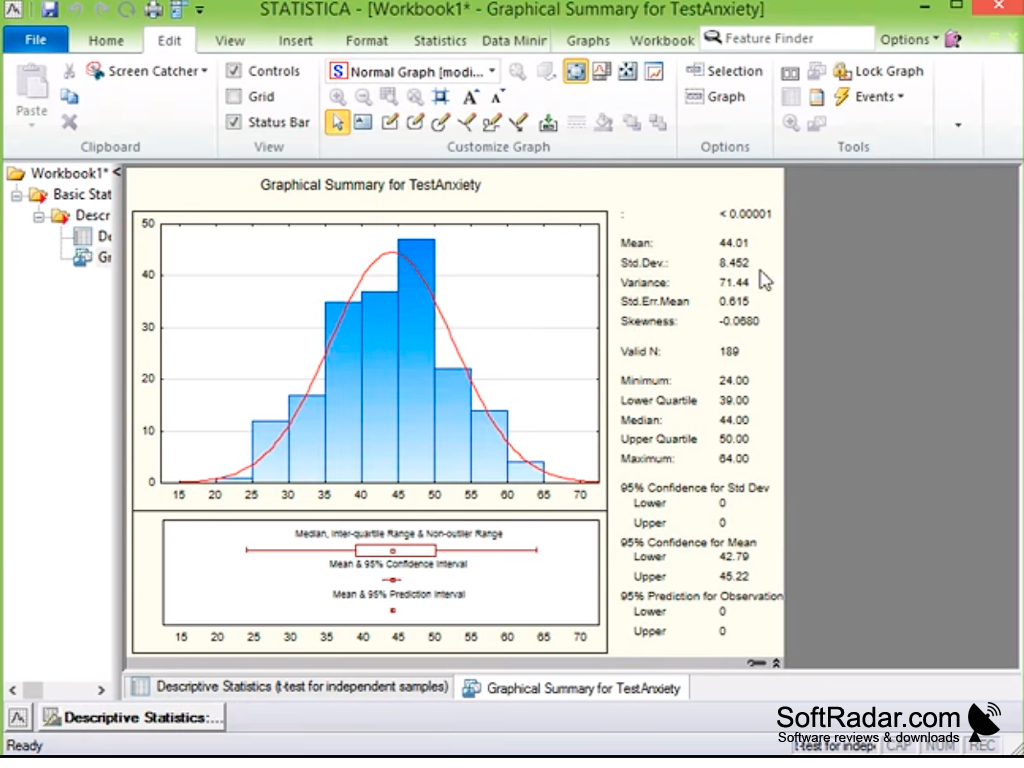Viewport: 1024px width, 768px height.
Task: Open the Screen Catcher dropdown
Action: [x=147, y=71]
